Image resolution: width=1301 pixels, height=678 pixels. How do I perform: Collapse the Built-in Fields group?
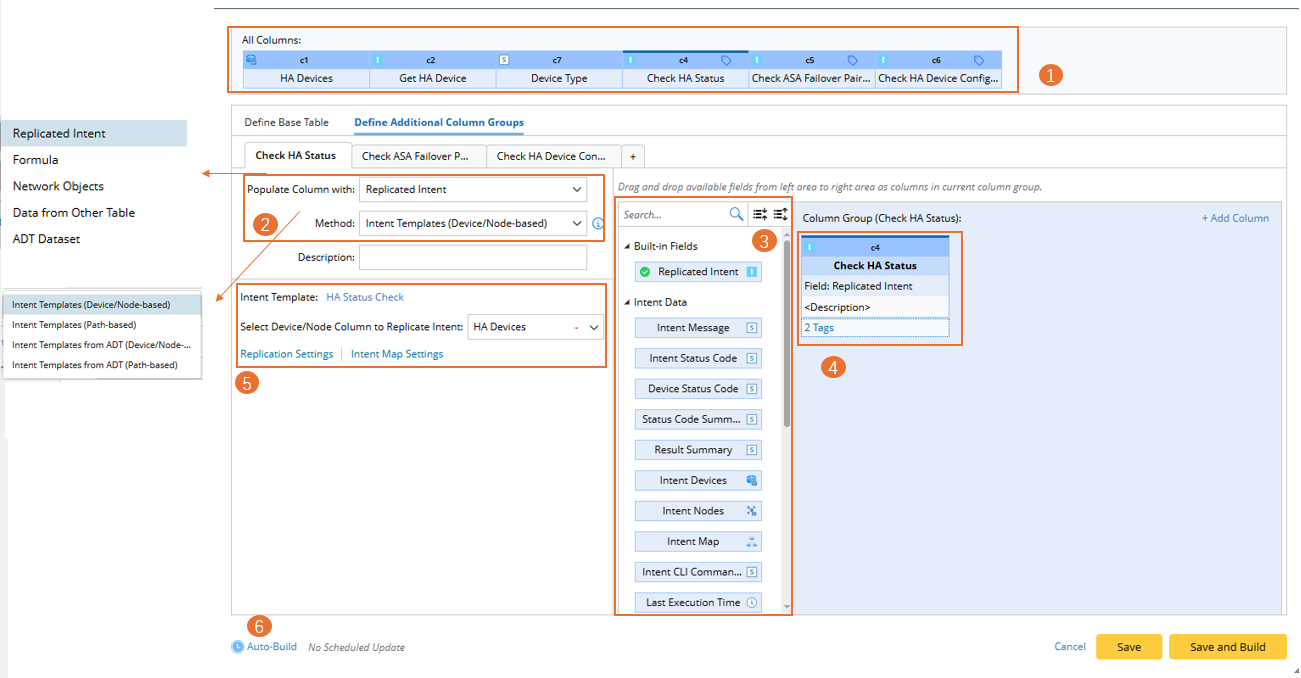(627, 246)
